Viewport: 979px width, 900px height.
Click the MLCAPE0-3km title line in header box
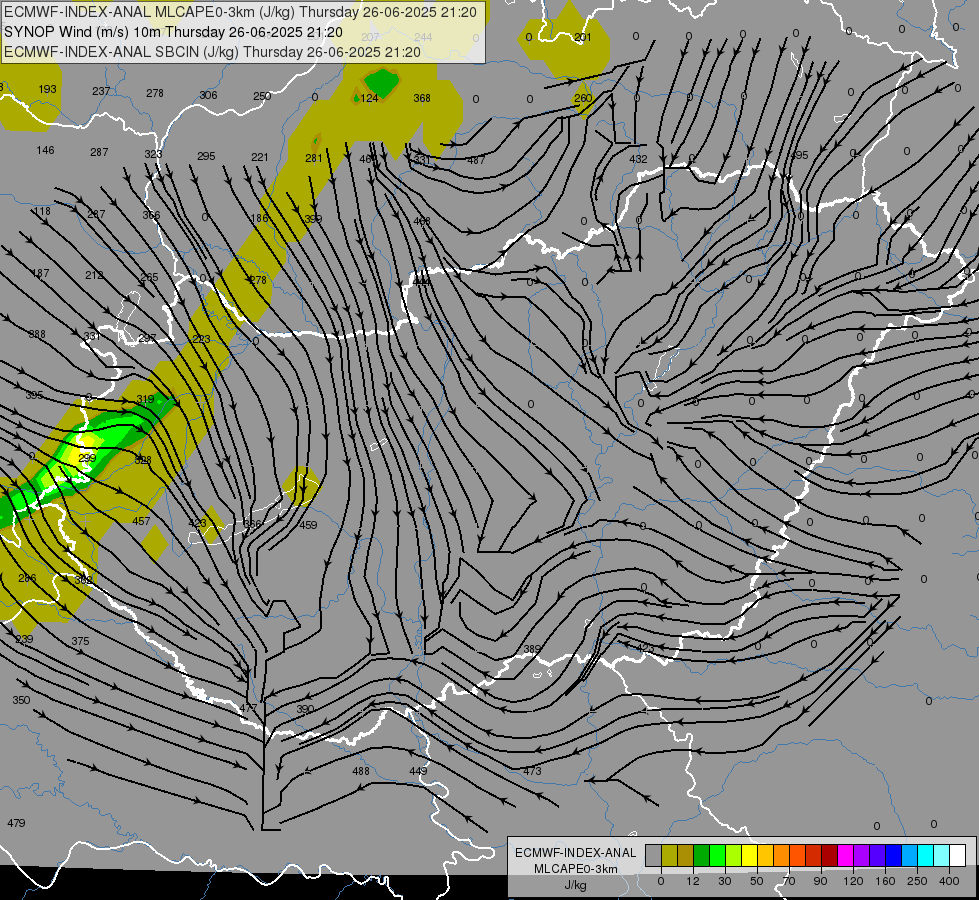pos(240,12)
